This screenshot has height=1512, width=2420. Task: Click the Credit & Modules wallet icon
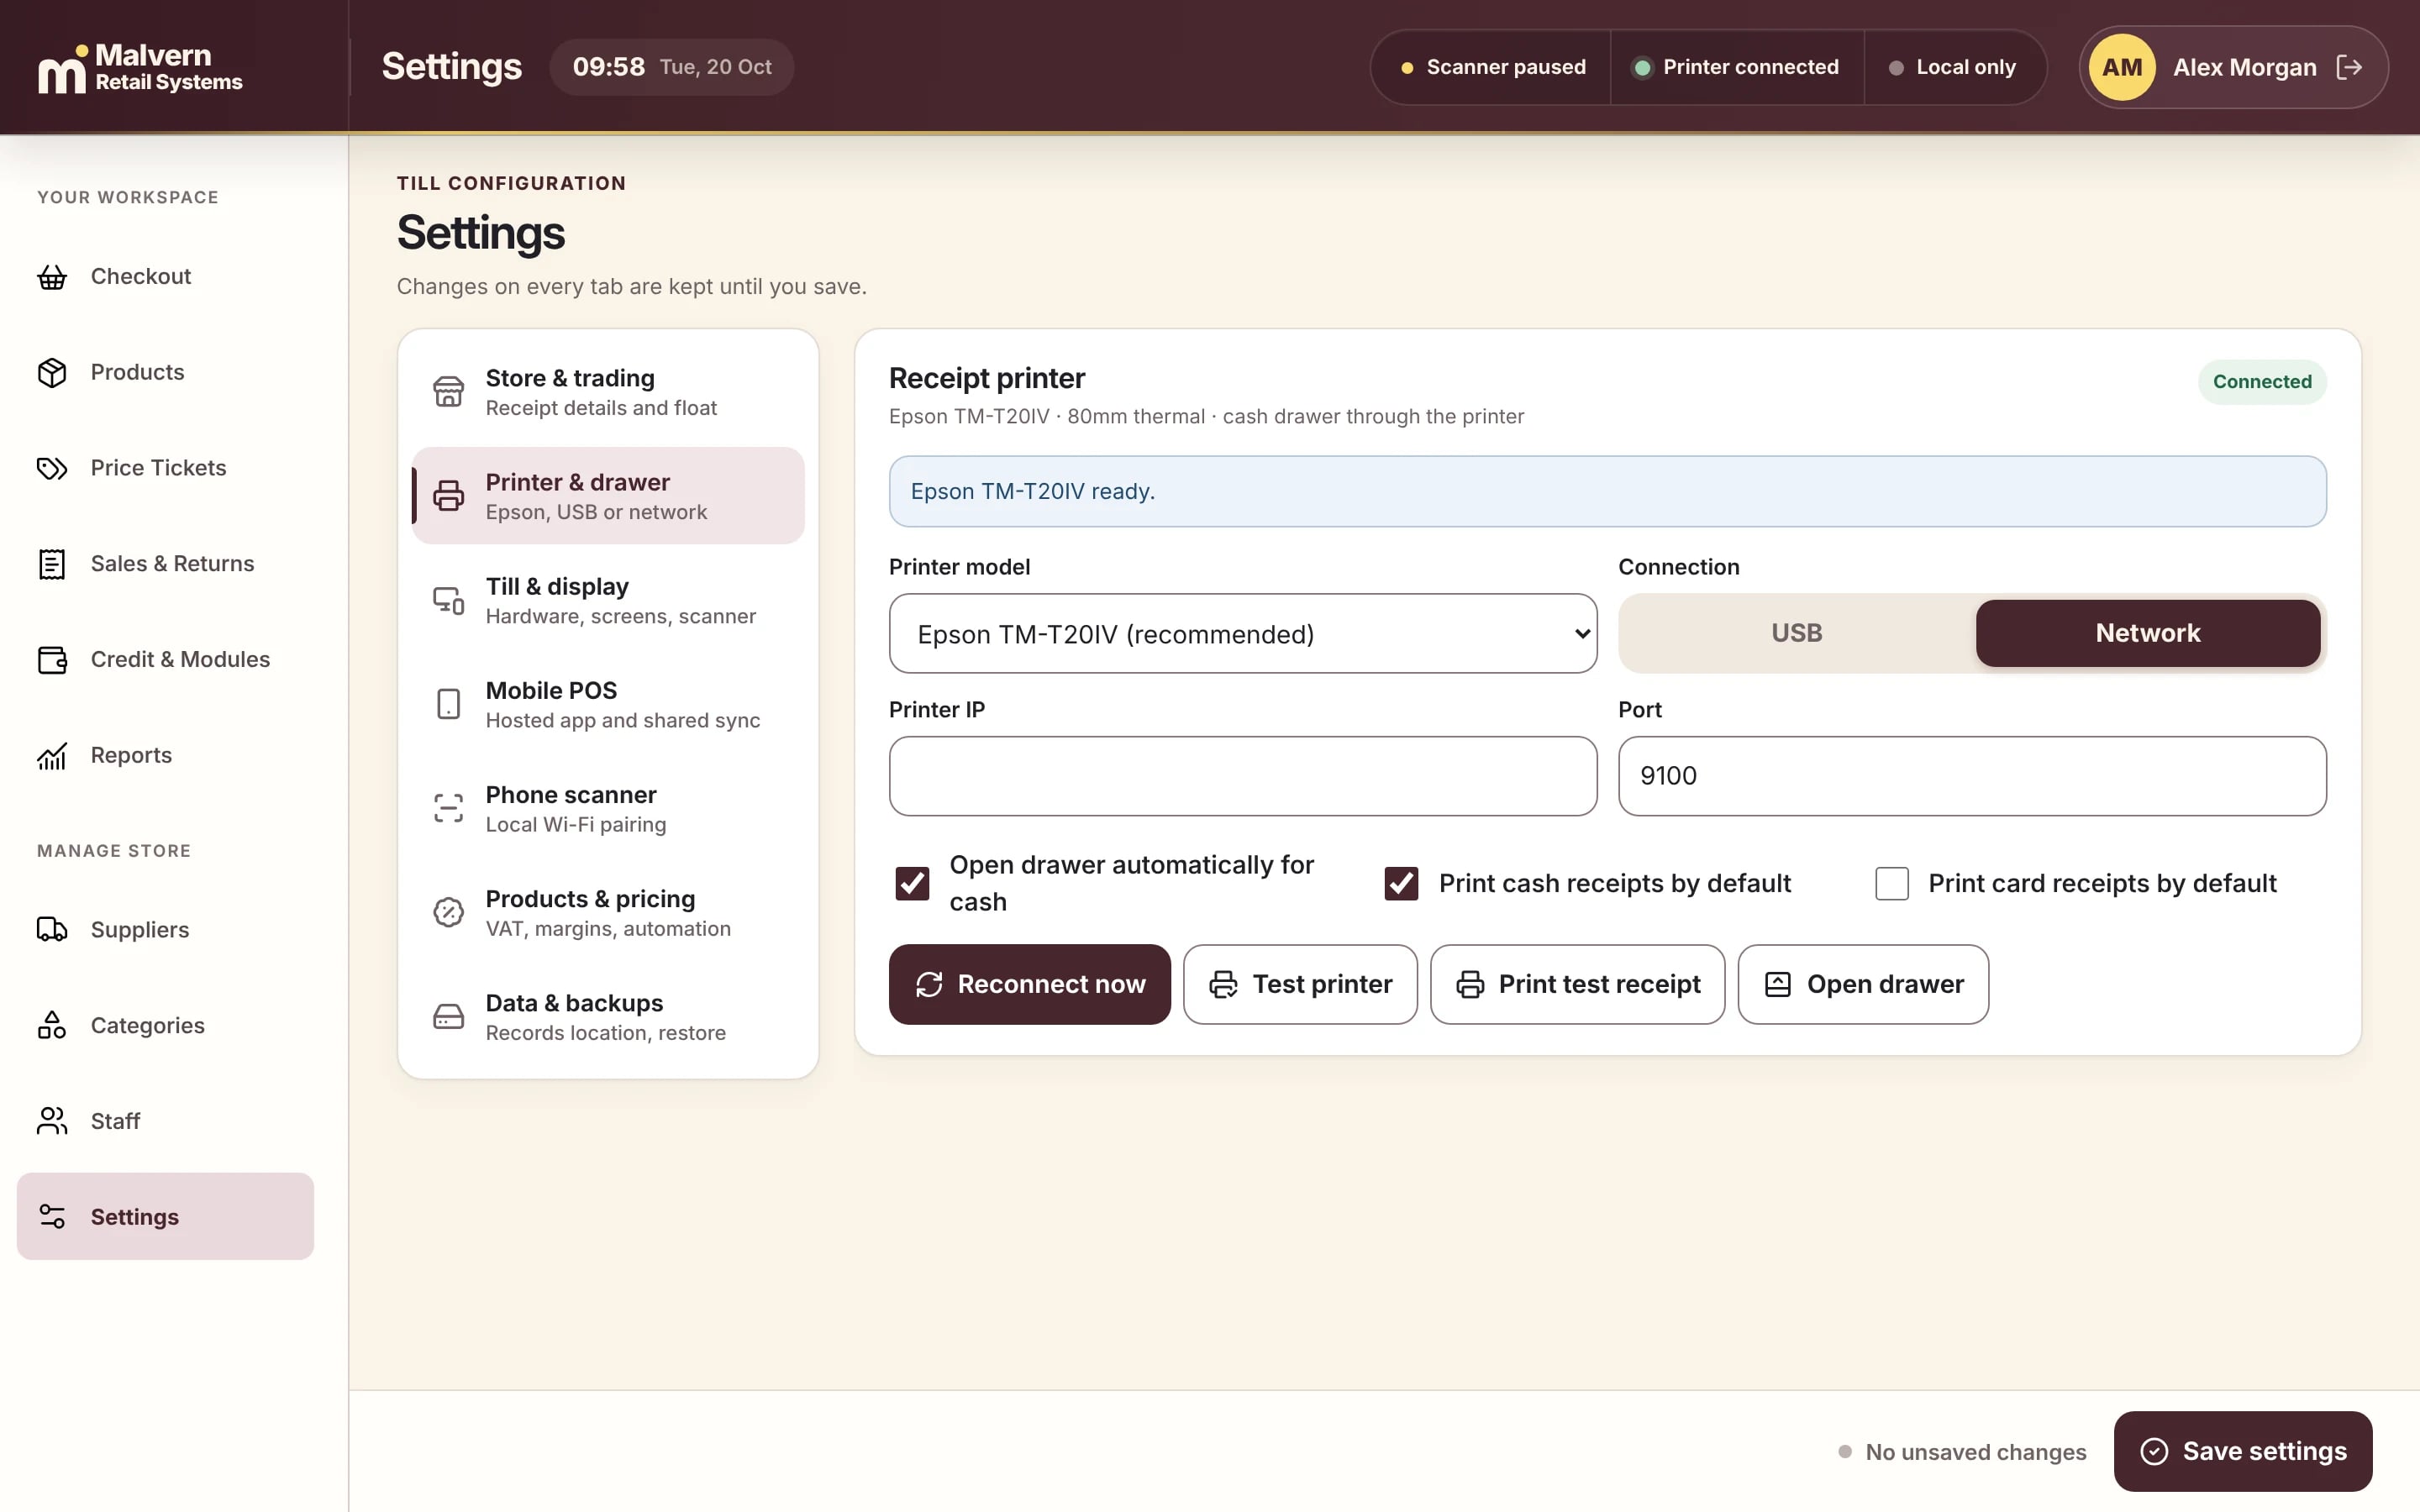52,660
